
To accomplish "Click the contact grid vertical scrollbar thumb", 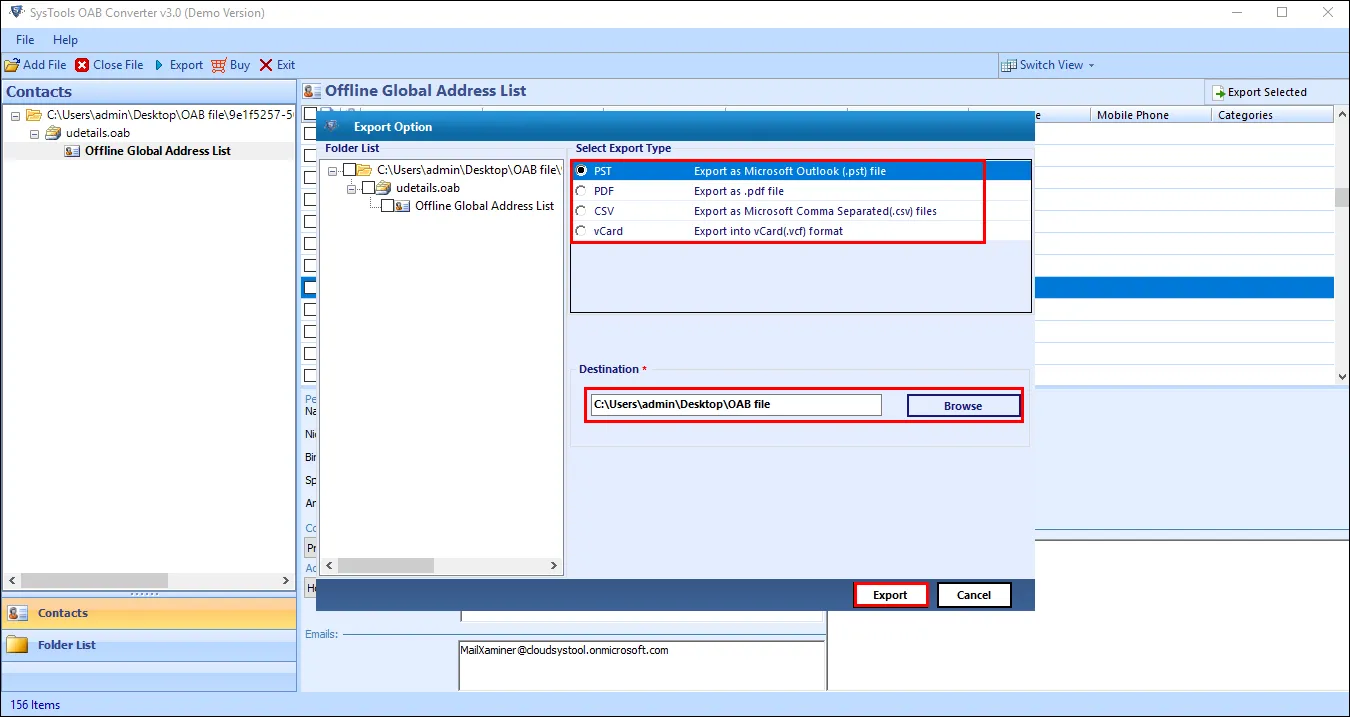I will (x=1342, y=196).
